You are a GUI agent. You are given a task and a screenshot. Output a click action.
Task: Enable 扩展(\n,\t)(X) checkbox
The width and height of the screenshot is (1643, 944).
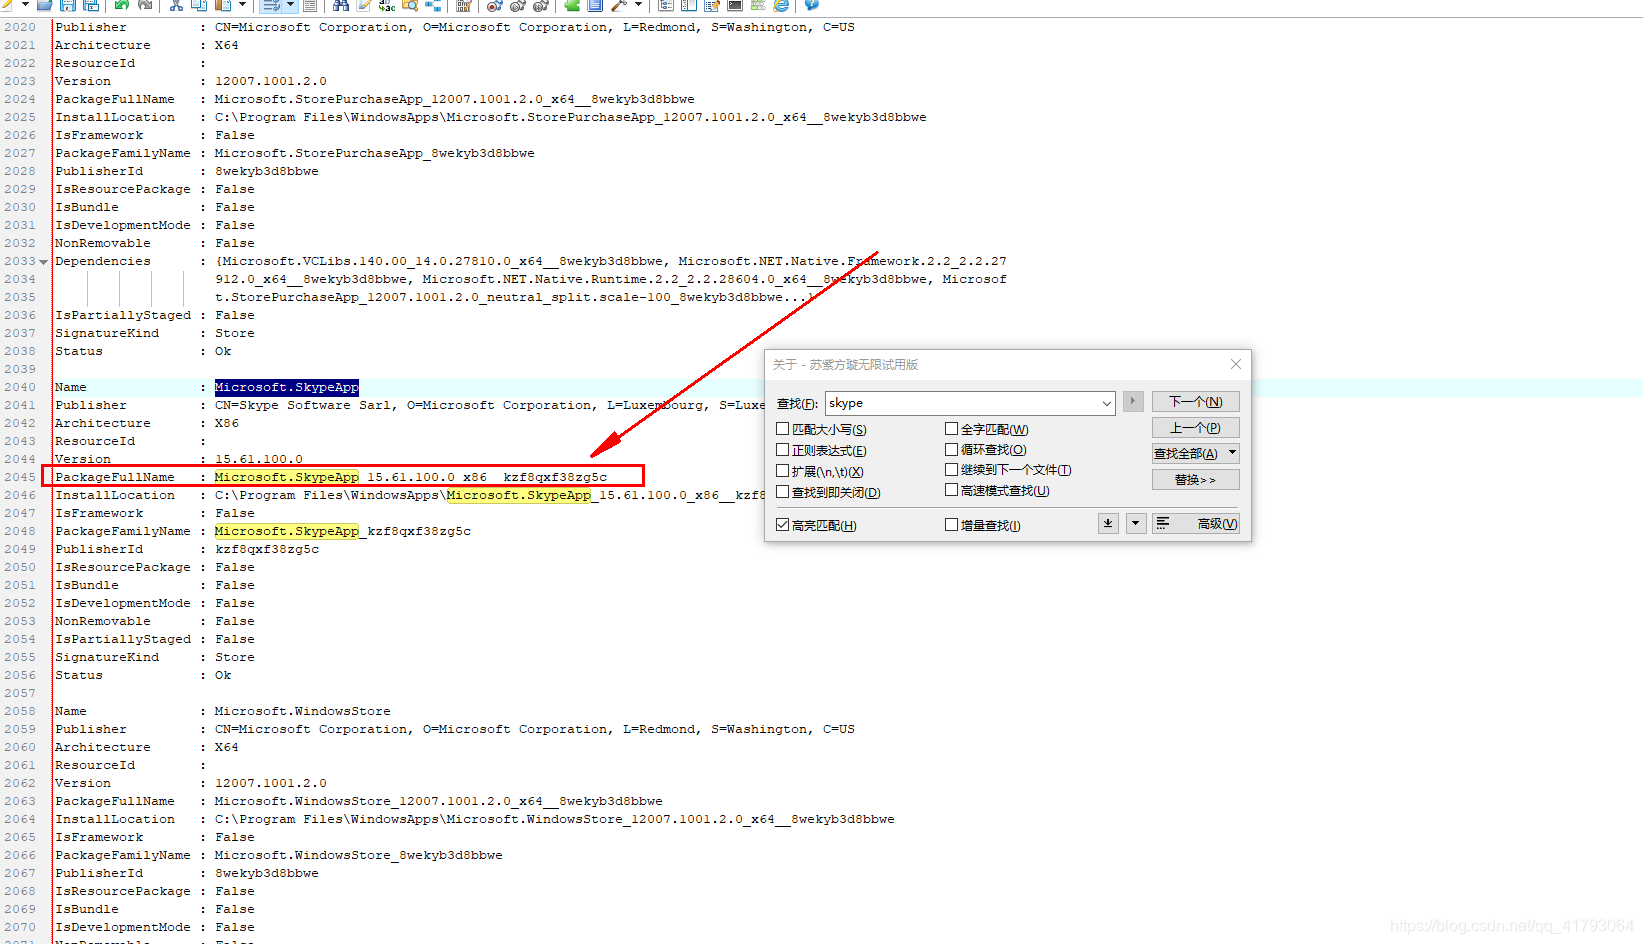pyautogui.click(x=783, y=471)
